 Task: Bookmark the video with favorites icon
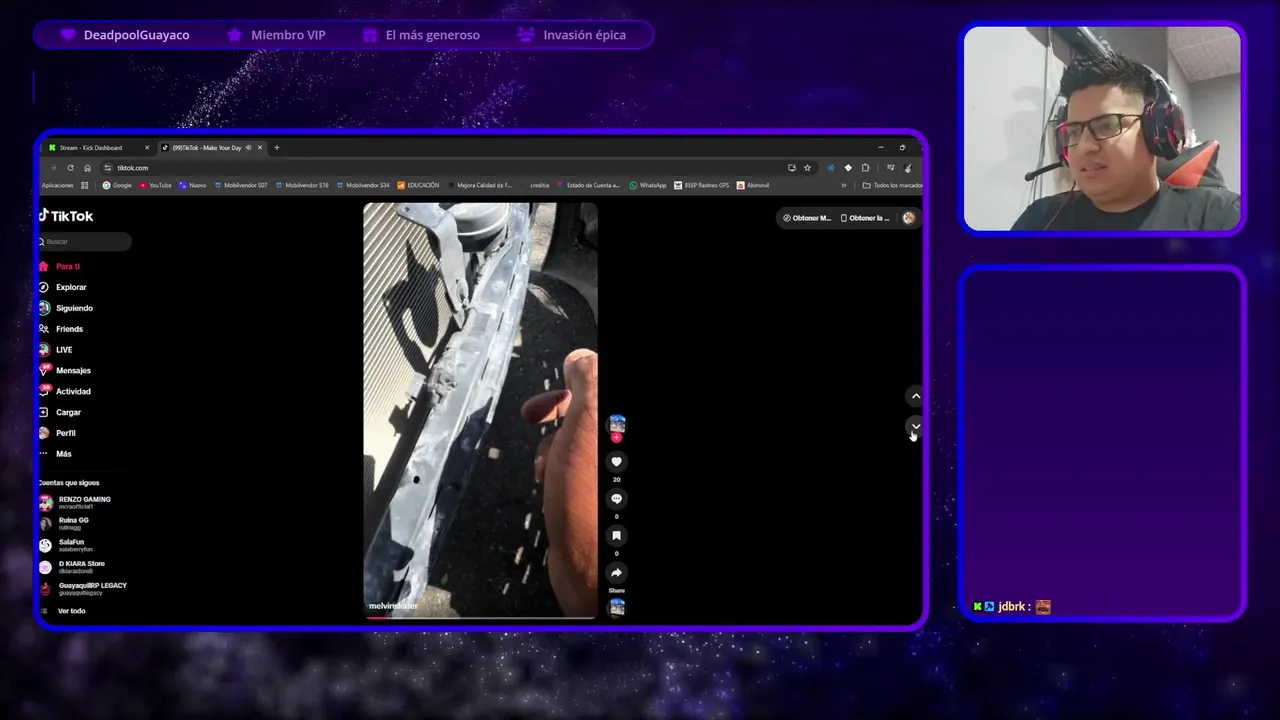coord(617,536)
